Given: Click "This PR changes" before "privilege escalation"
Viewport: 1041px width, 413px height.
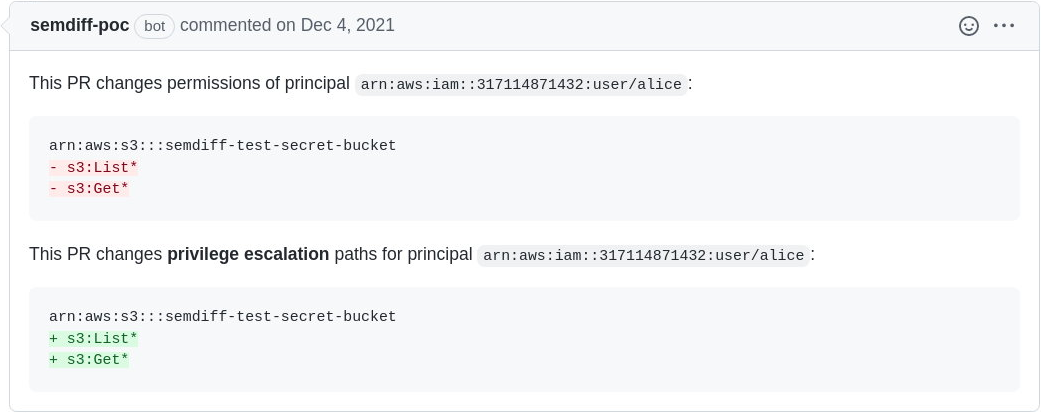Looking at the screenshot, I should click(96, 255).
